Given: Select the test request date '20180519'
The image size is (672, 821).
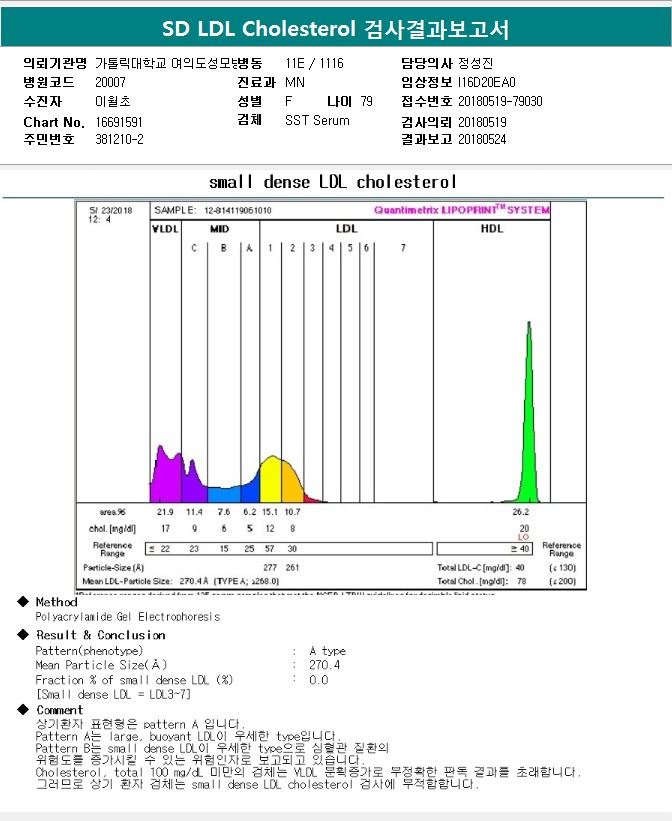Looking at the screenshot, I should [x=482, y=123].
